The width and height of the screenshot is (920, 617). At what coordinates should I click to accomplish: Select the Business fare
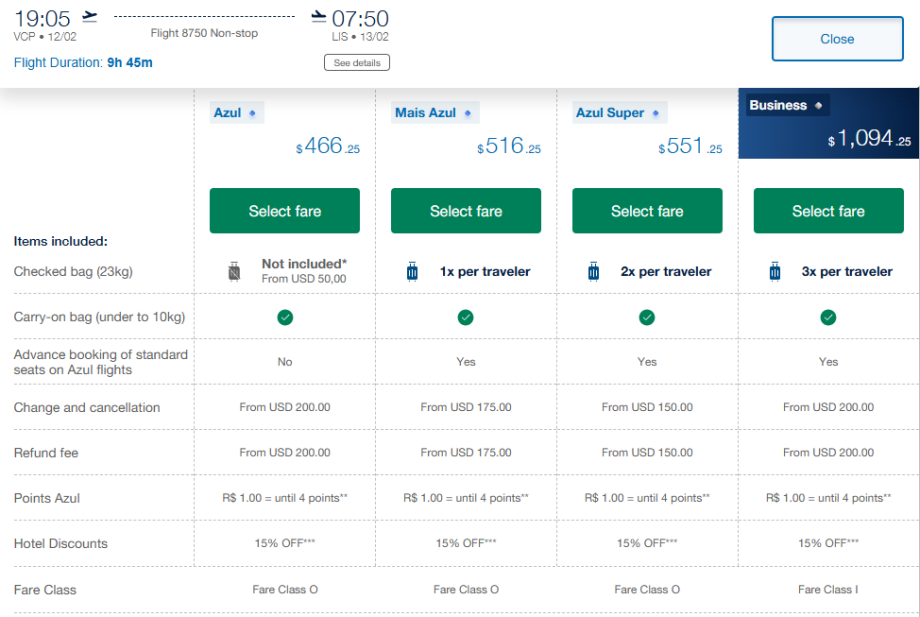click(828, 211)
